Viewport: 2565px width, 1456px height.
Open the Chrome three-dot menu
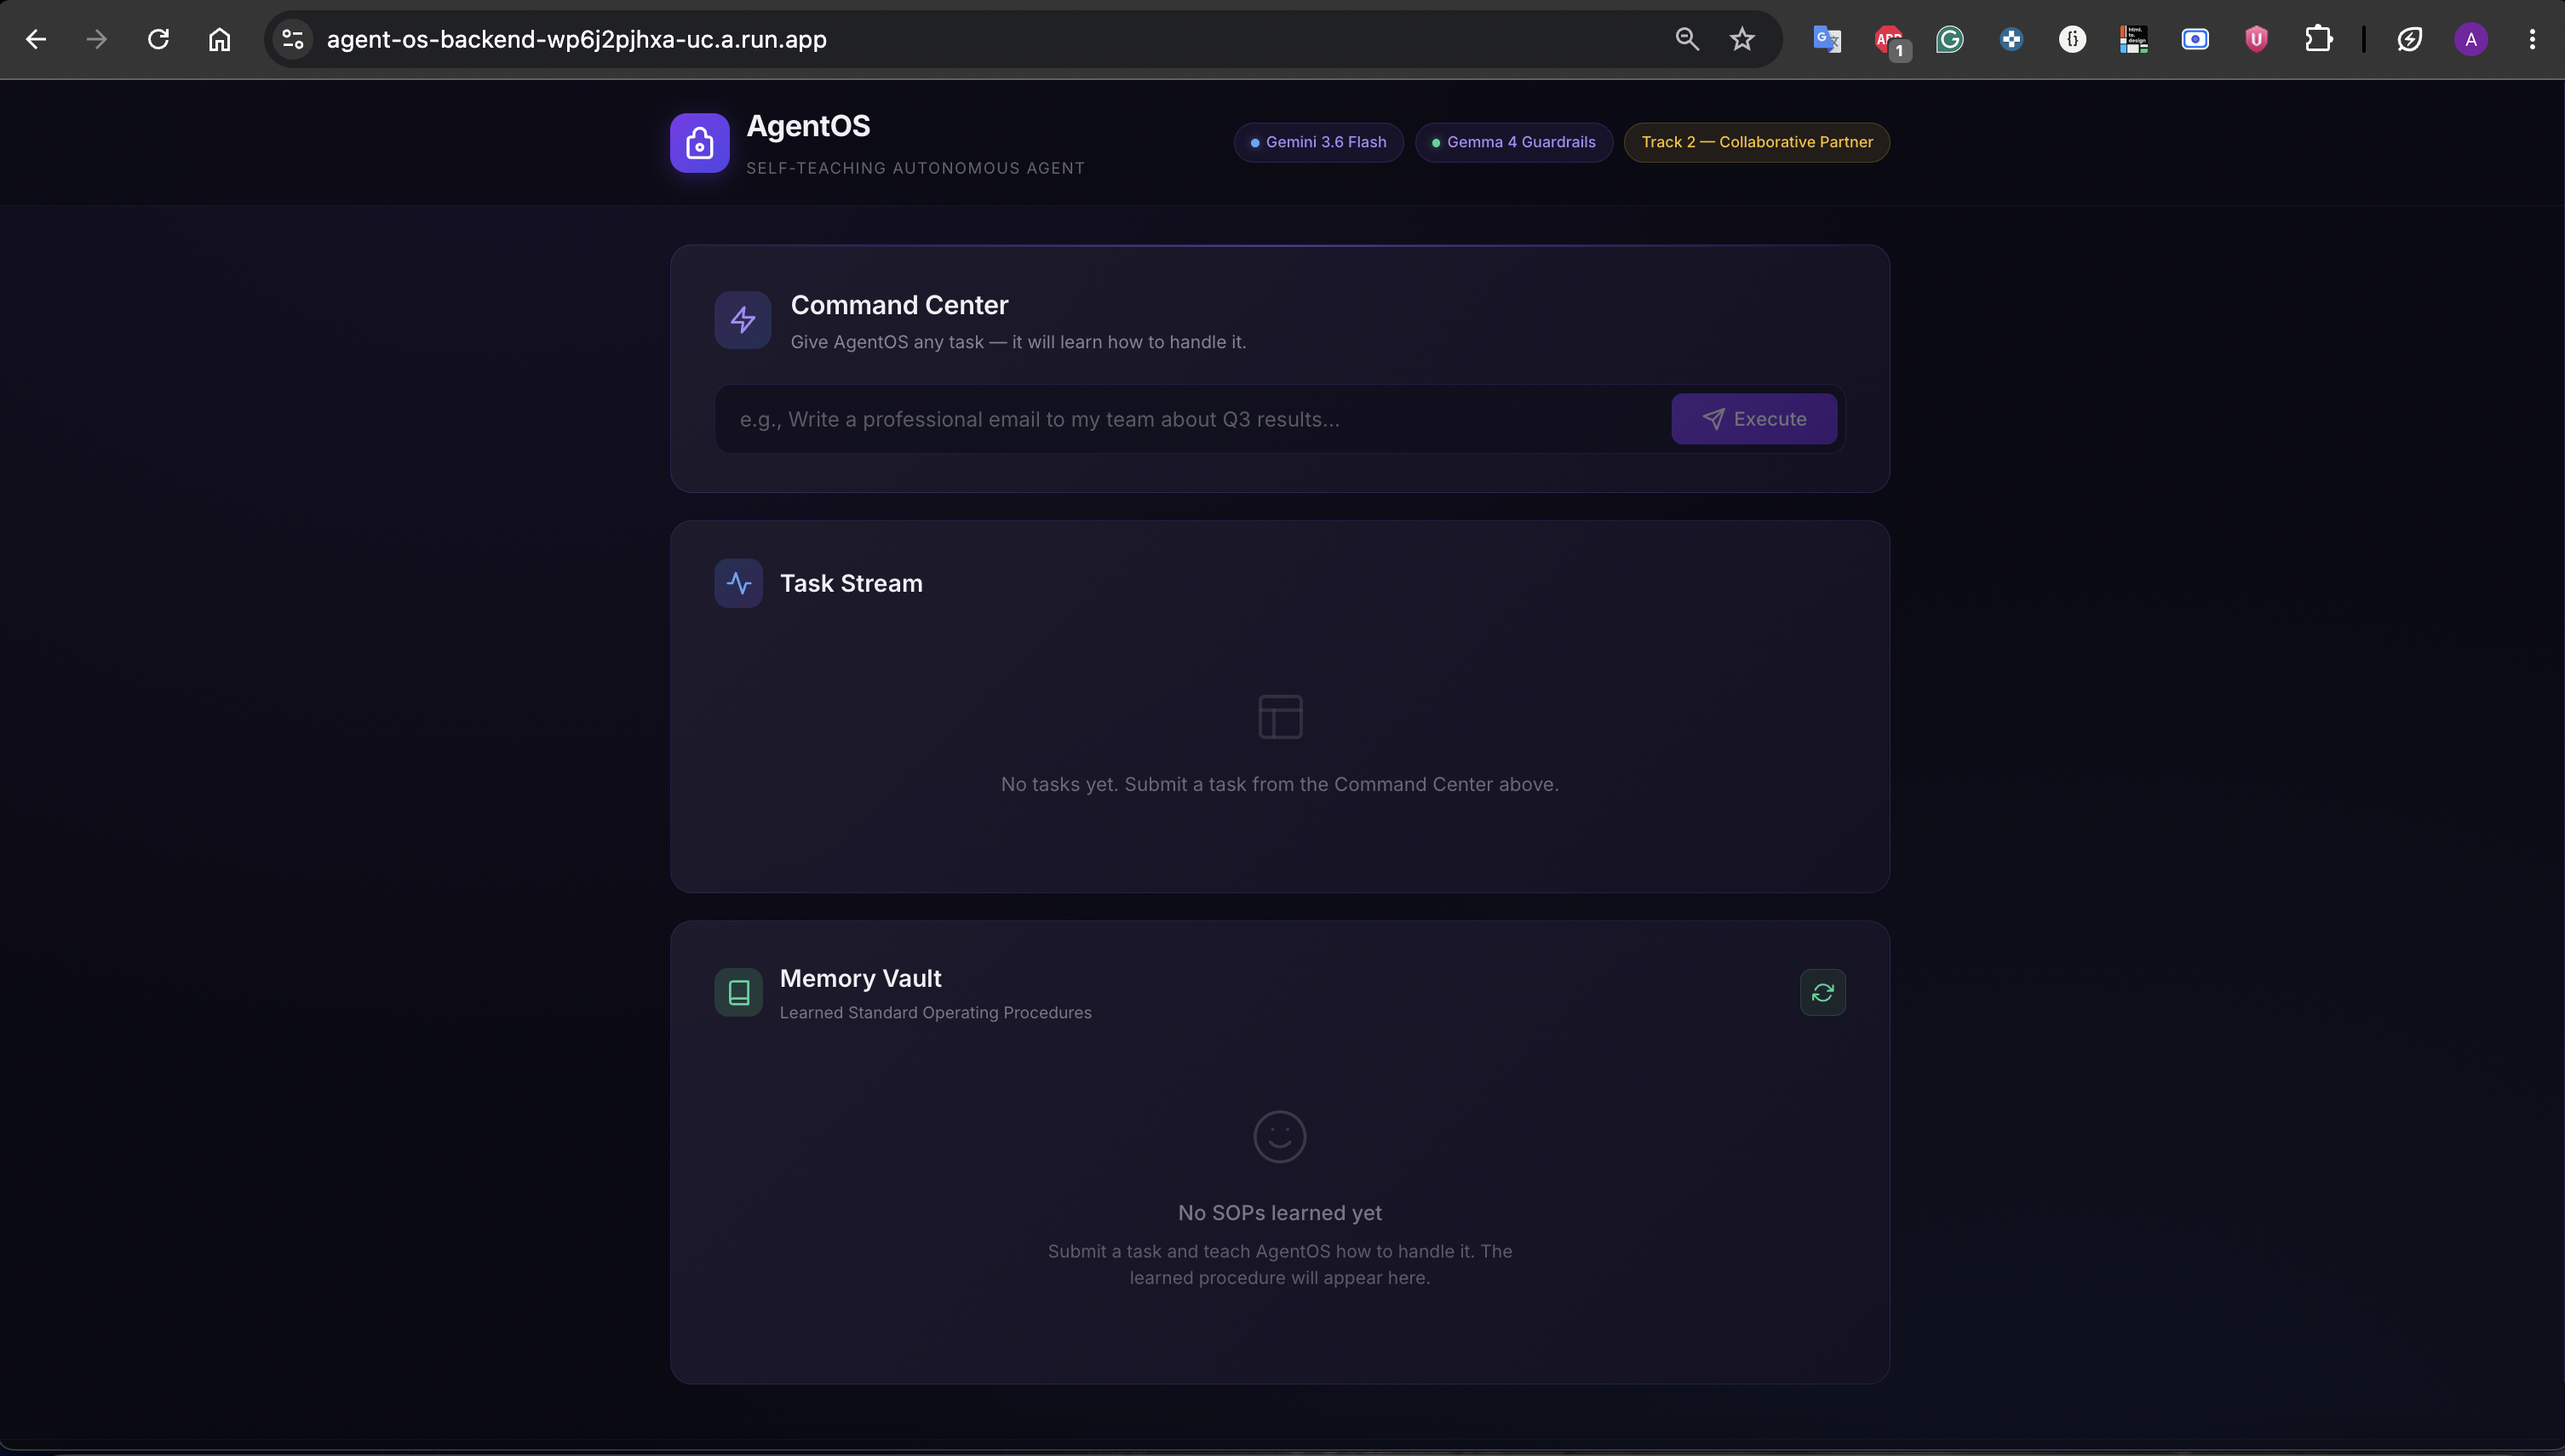tap(2531, 39)
